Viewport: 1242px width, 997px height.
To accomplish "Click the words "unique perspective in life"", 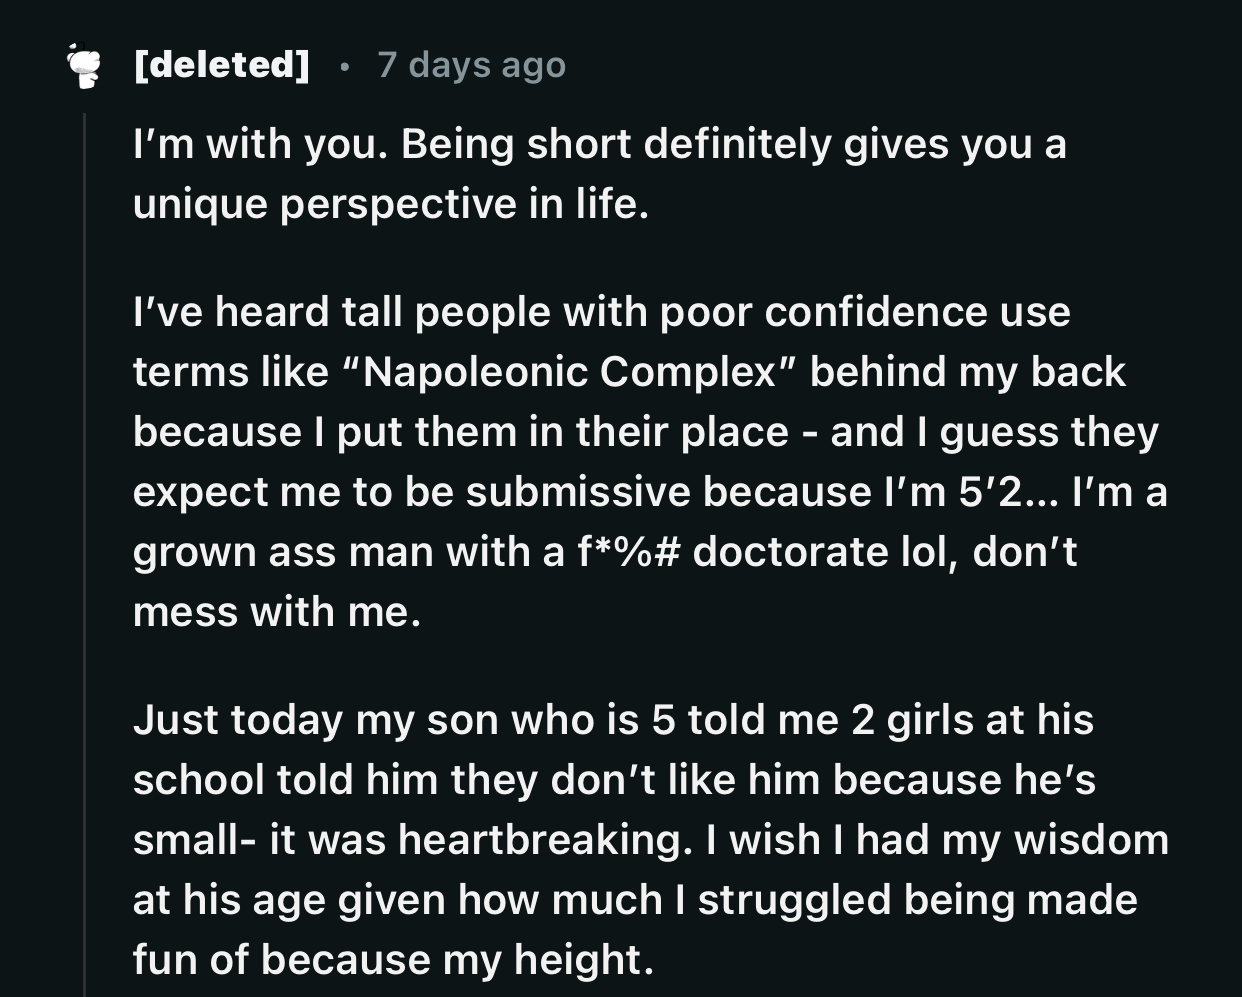I will click(x=391, y=205).
